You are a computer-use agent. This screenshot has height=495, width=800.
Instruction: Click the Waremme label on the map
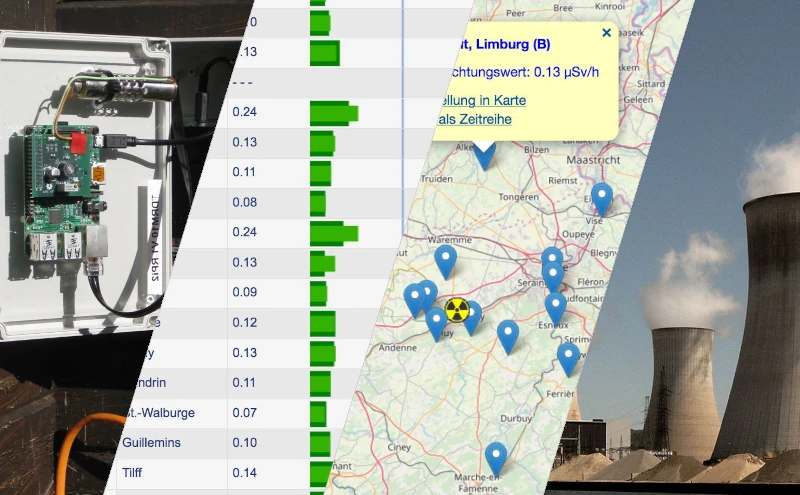pyautogui.click(x=449, y=239)
